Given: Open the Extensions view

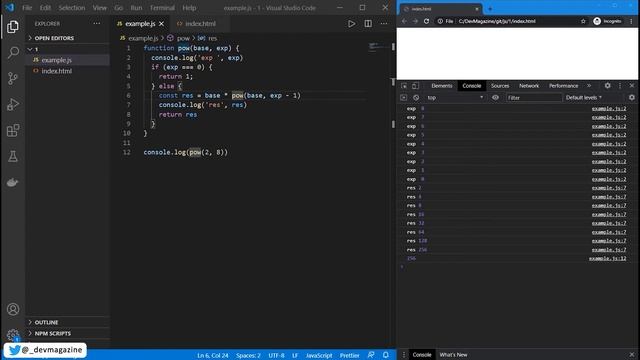Looking at the screenshot, I should click(x=13, y=131).
